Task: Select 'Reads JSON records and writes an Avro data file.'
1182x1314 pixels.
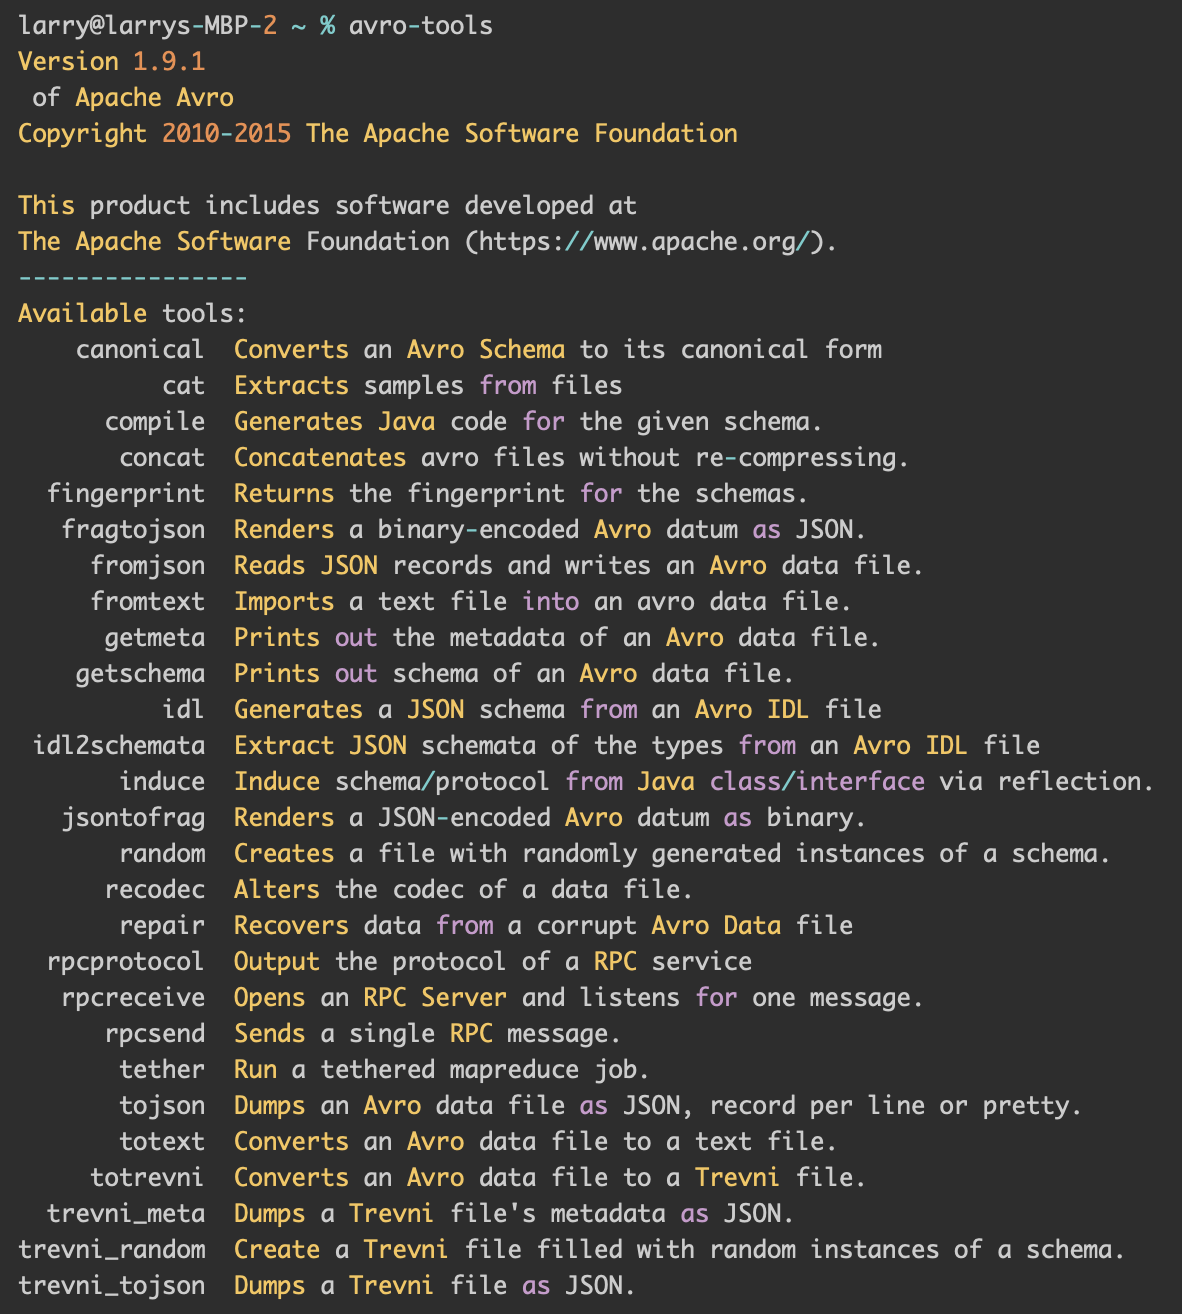Action: pos(579,565)
